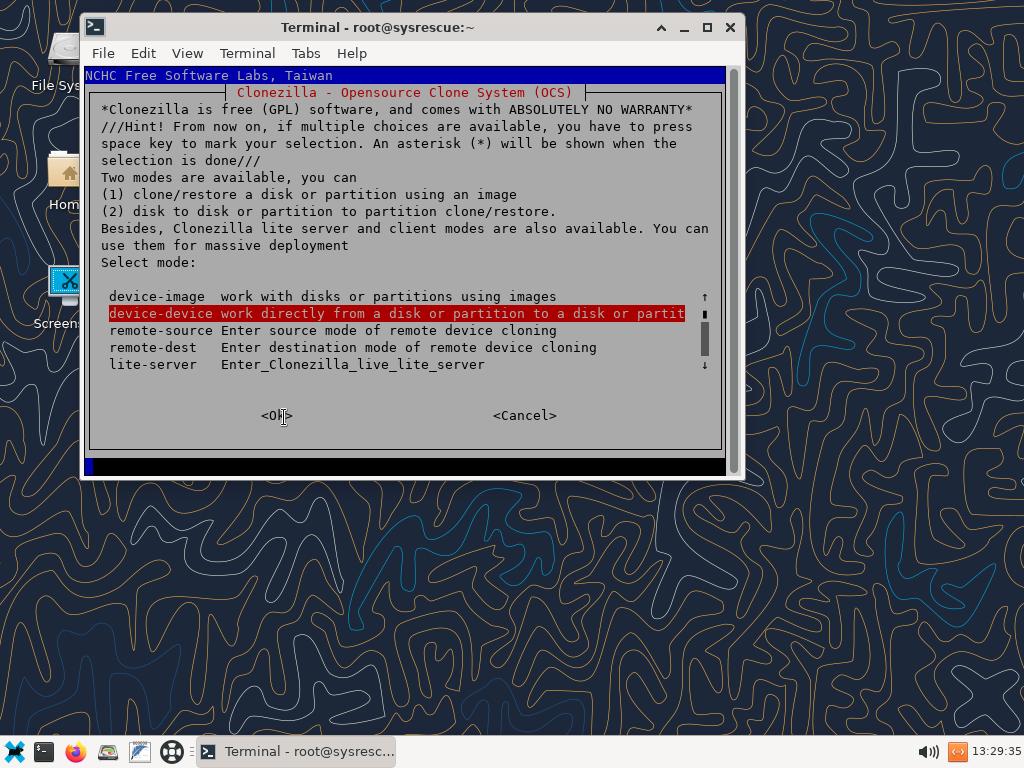Open the File menu in Terminal
Viewport: 1024px width, 768px height.
(103, 53)
